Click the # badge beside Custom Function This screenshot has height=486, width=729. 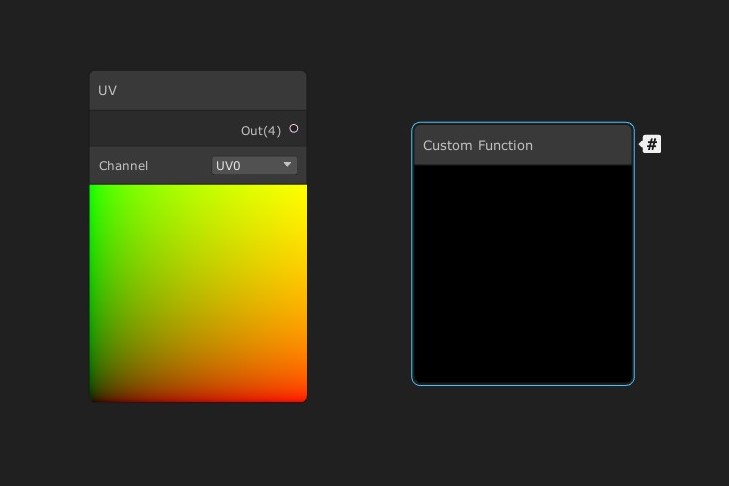click(651, 144)
